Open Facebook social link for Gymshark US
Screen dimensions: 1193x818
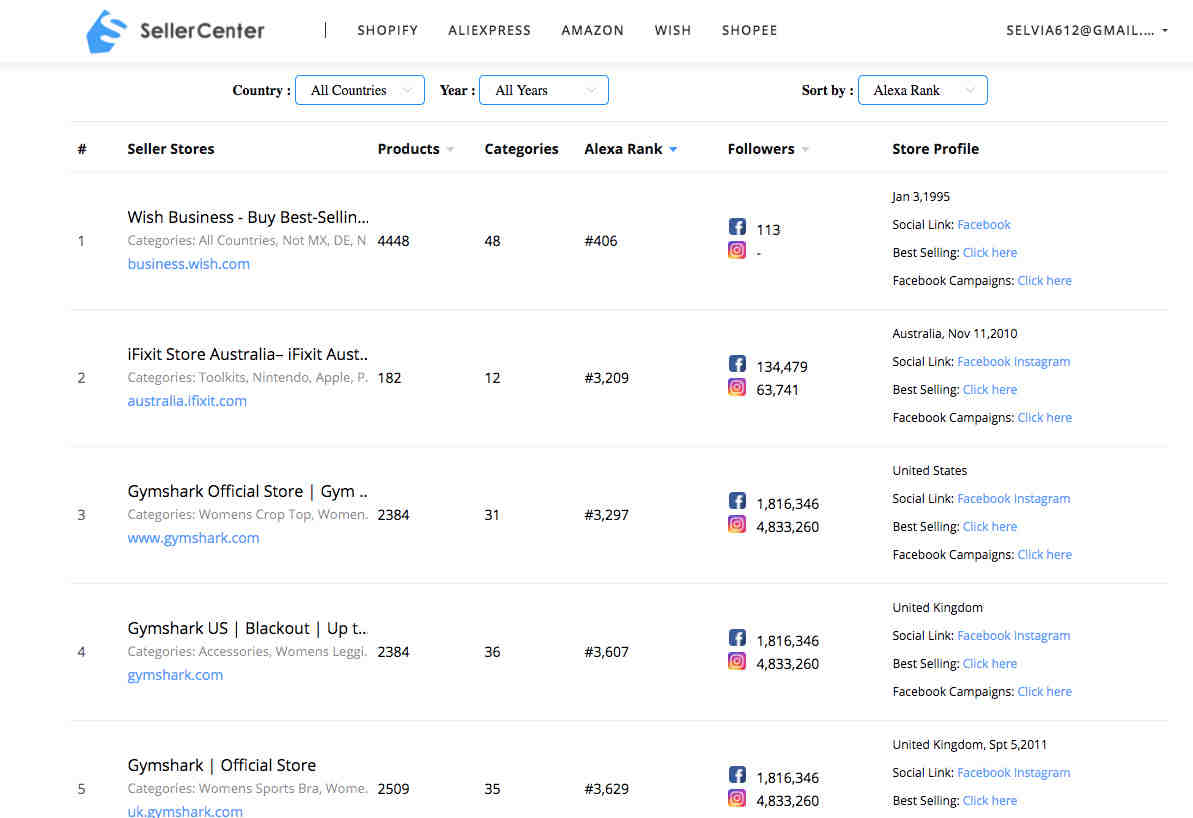[984, 635]
